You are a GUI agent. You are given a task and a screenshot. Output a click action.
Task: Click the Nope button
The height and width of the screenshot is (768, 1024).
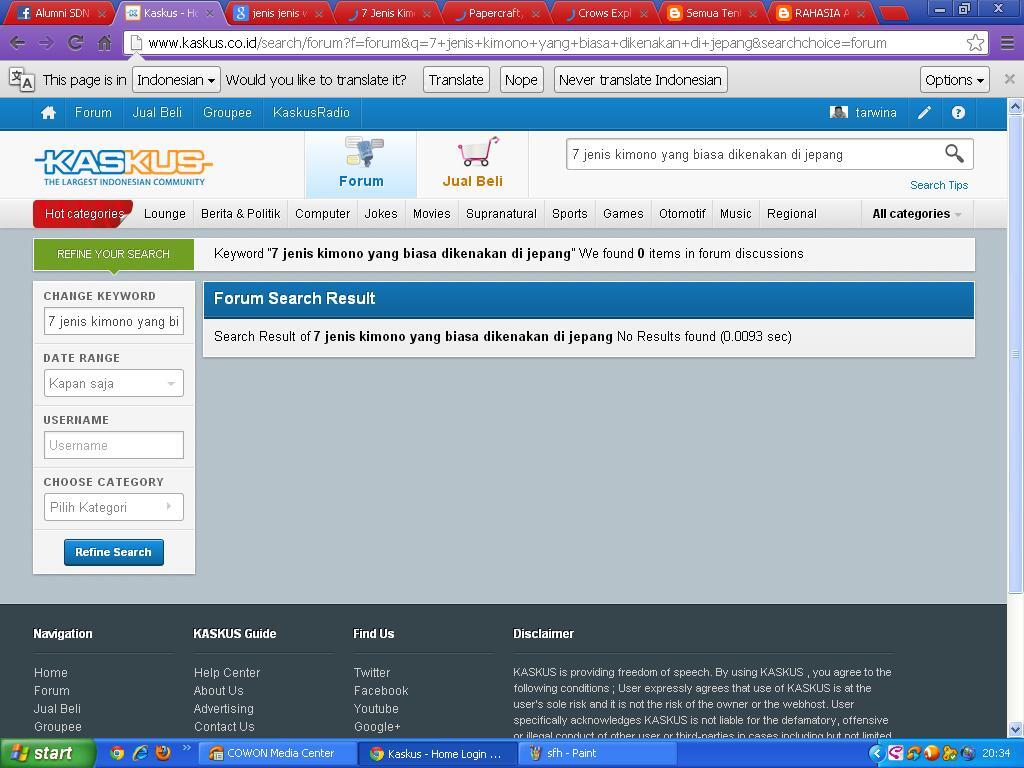[x=521, y=80]
